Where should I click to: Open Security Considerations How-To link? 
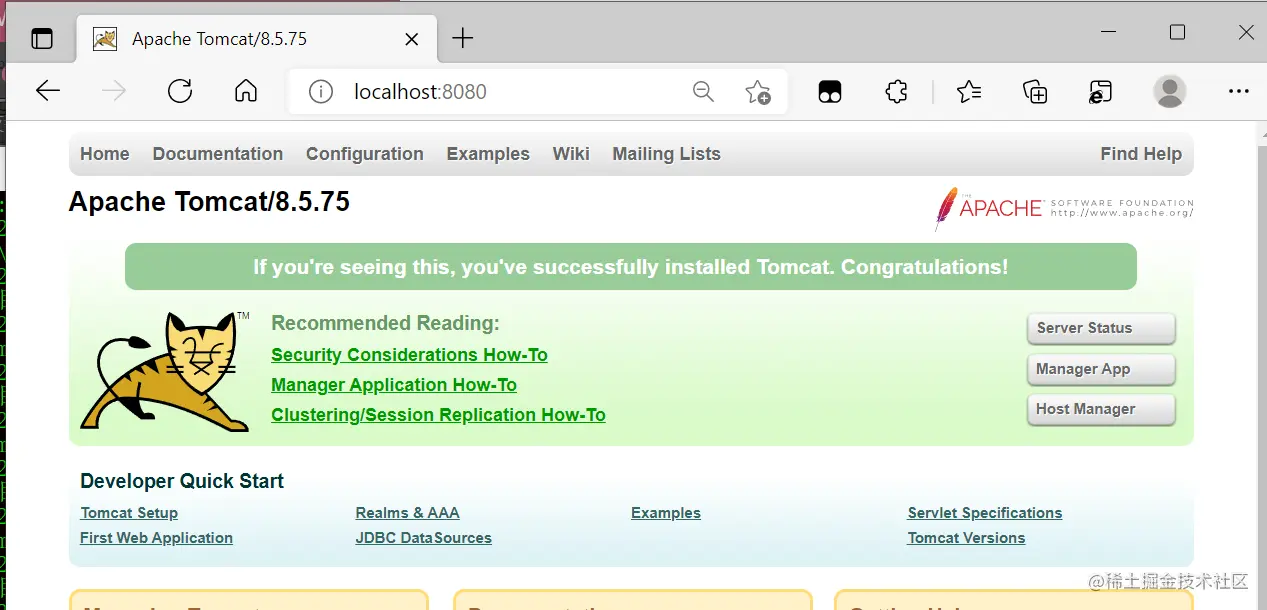(x=409, y=355)
